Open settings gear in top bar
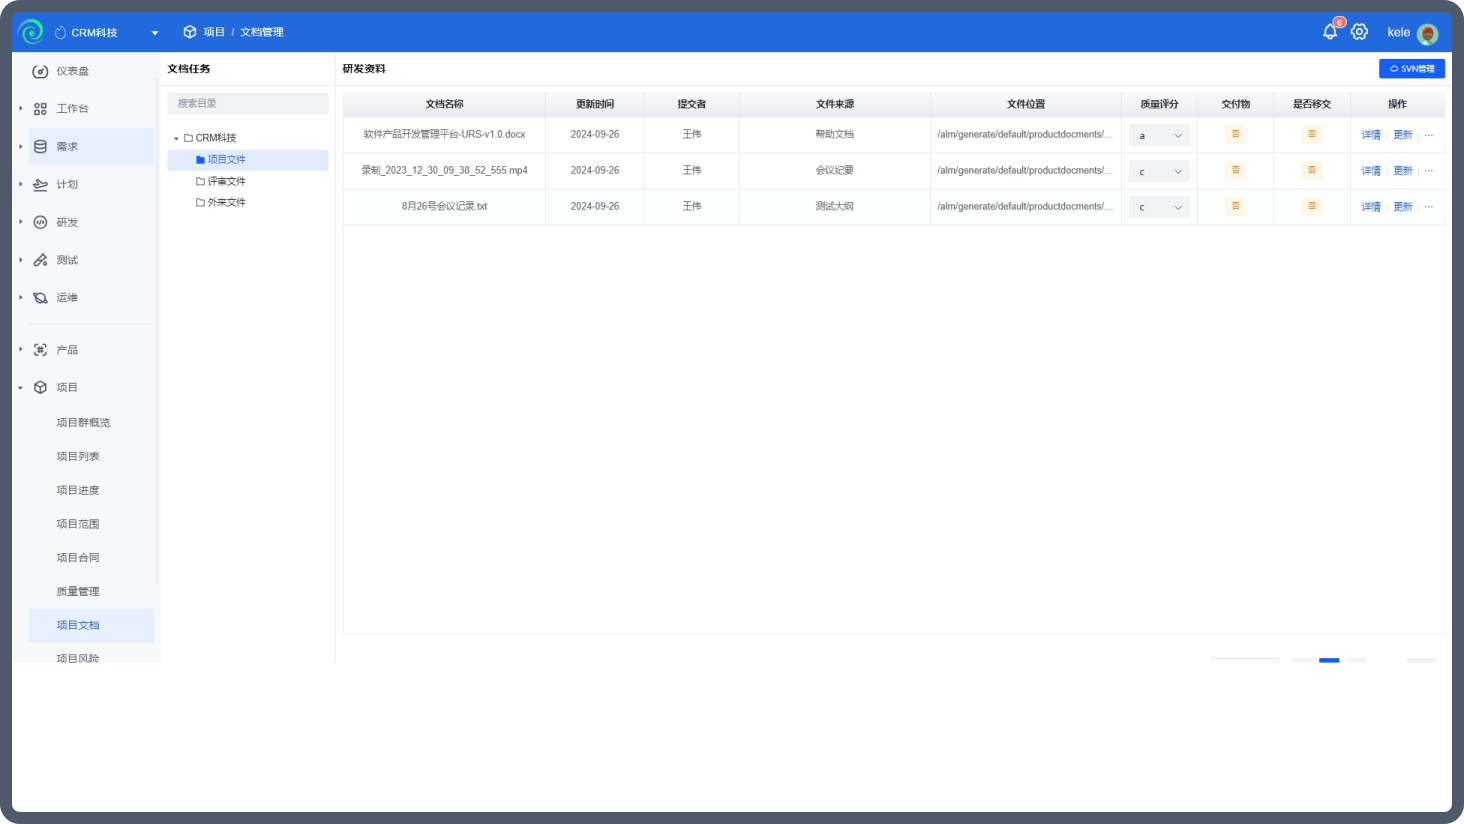 1359,32
